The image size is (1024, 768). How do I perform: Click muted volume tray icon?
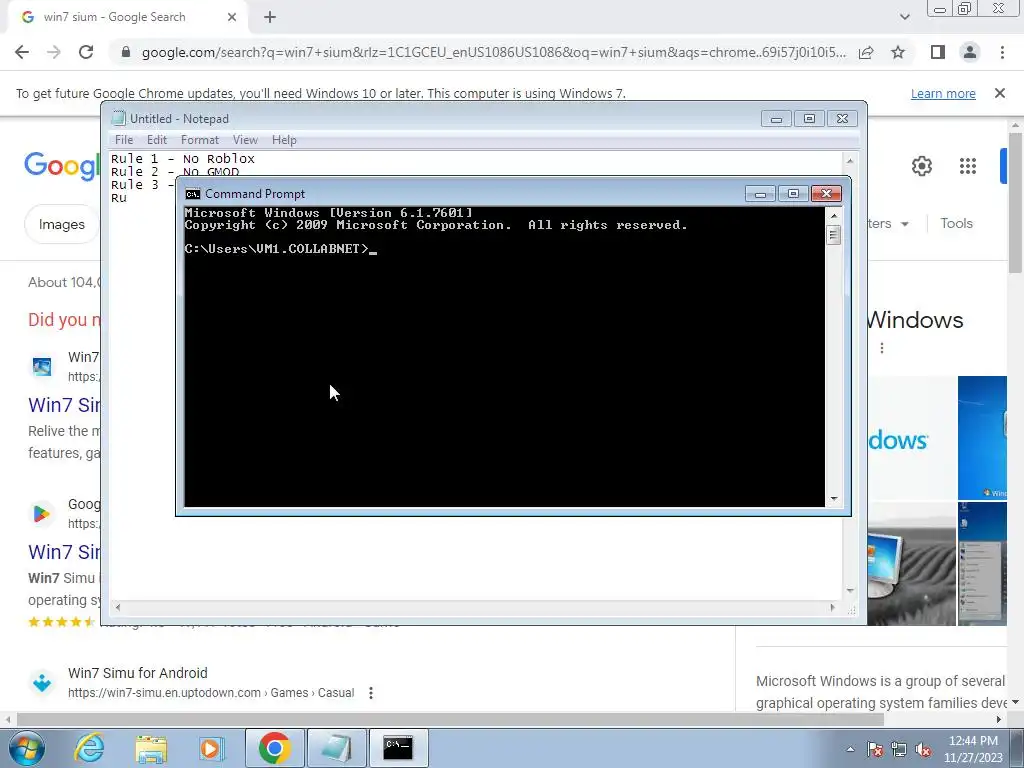coord(923,750)
